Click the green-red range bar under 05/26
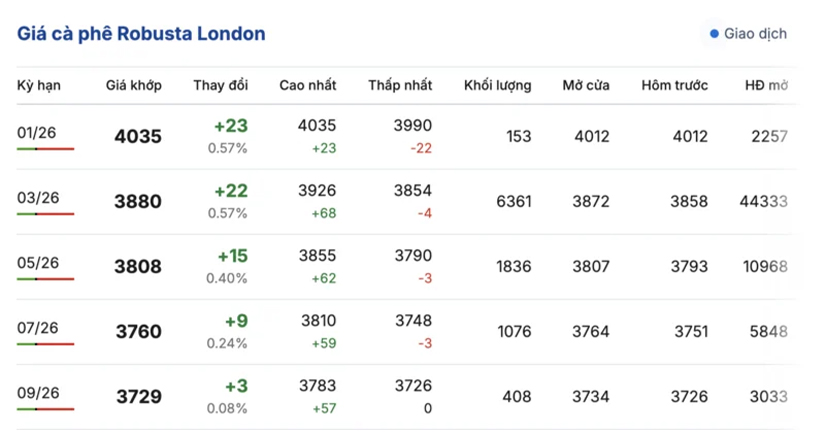 tap(45, 279)
